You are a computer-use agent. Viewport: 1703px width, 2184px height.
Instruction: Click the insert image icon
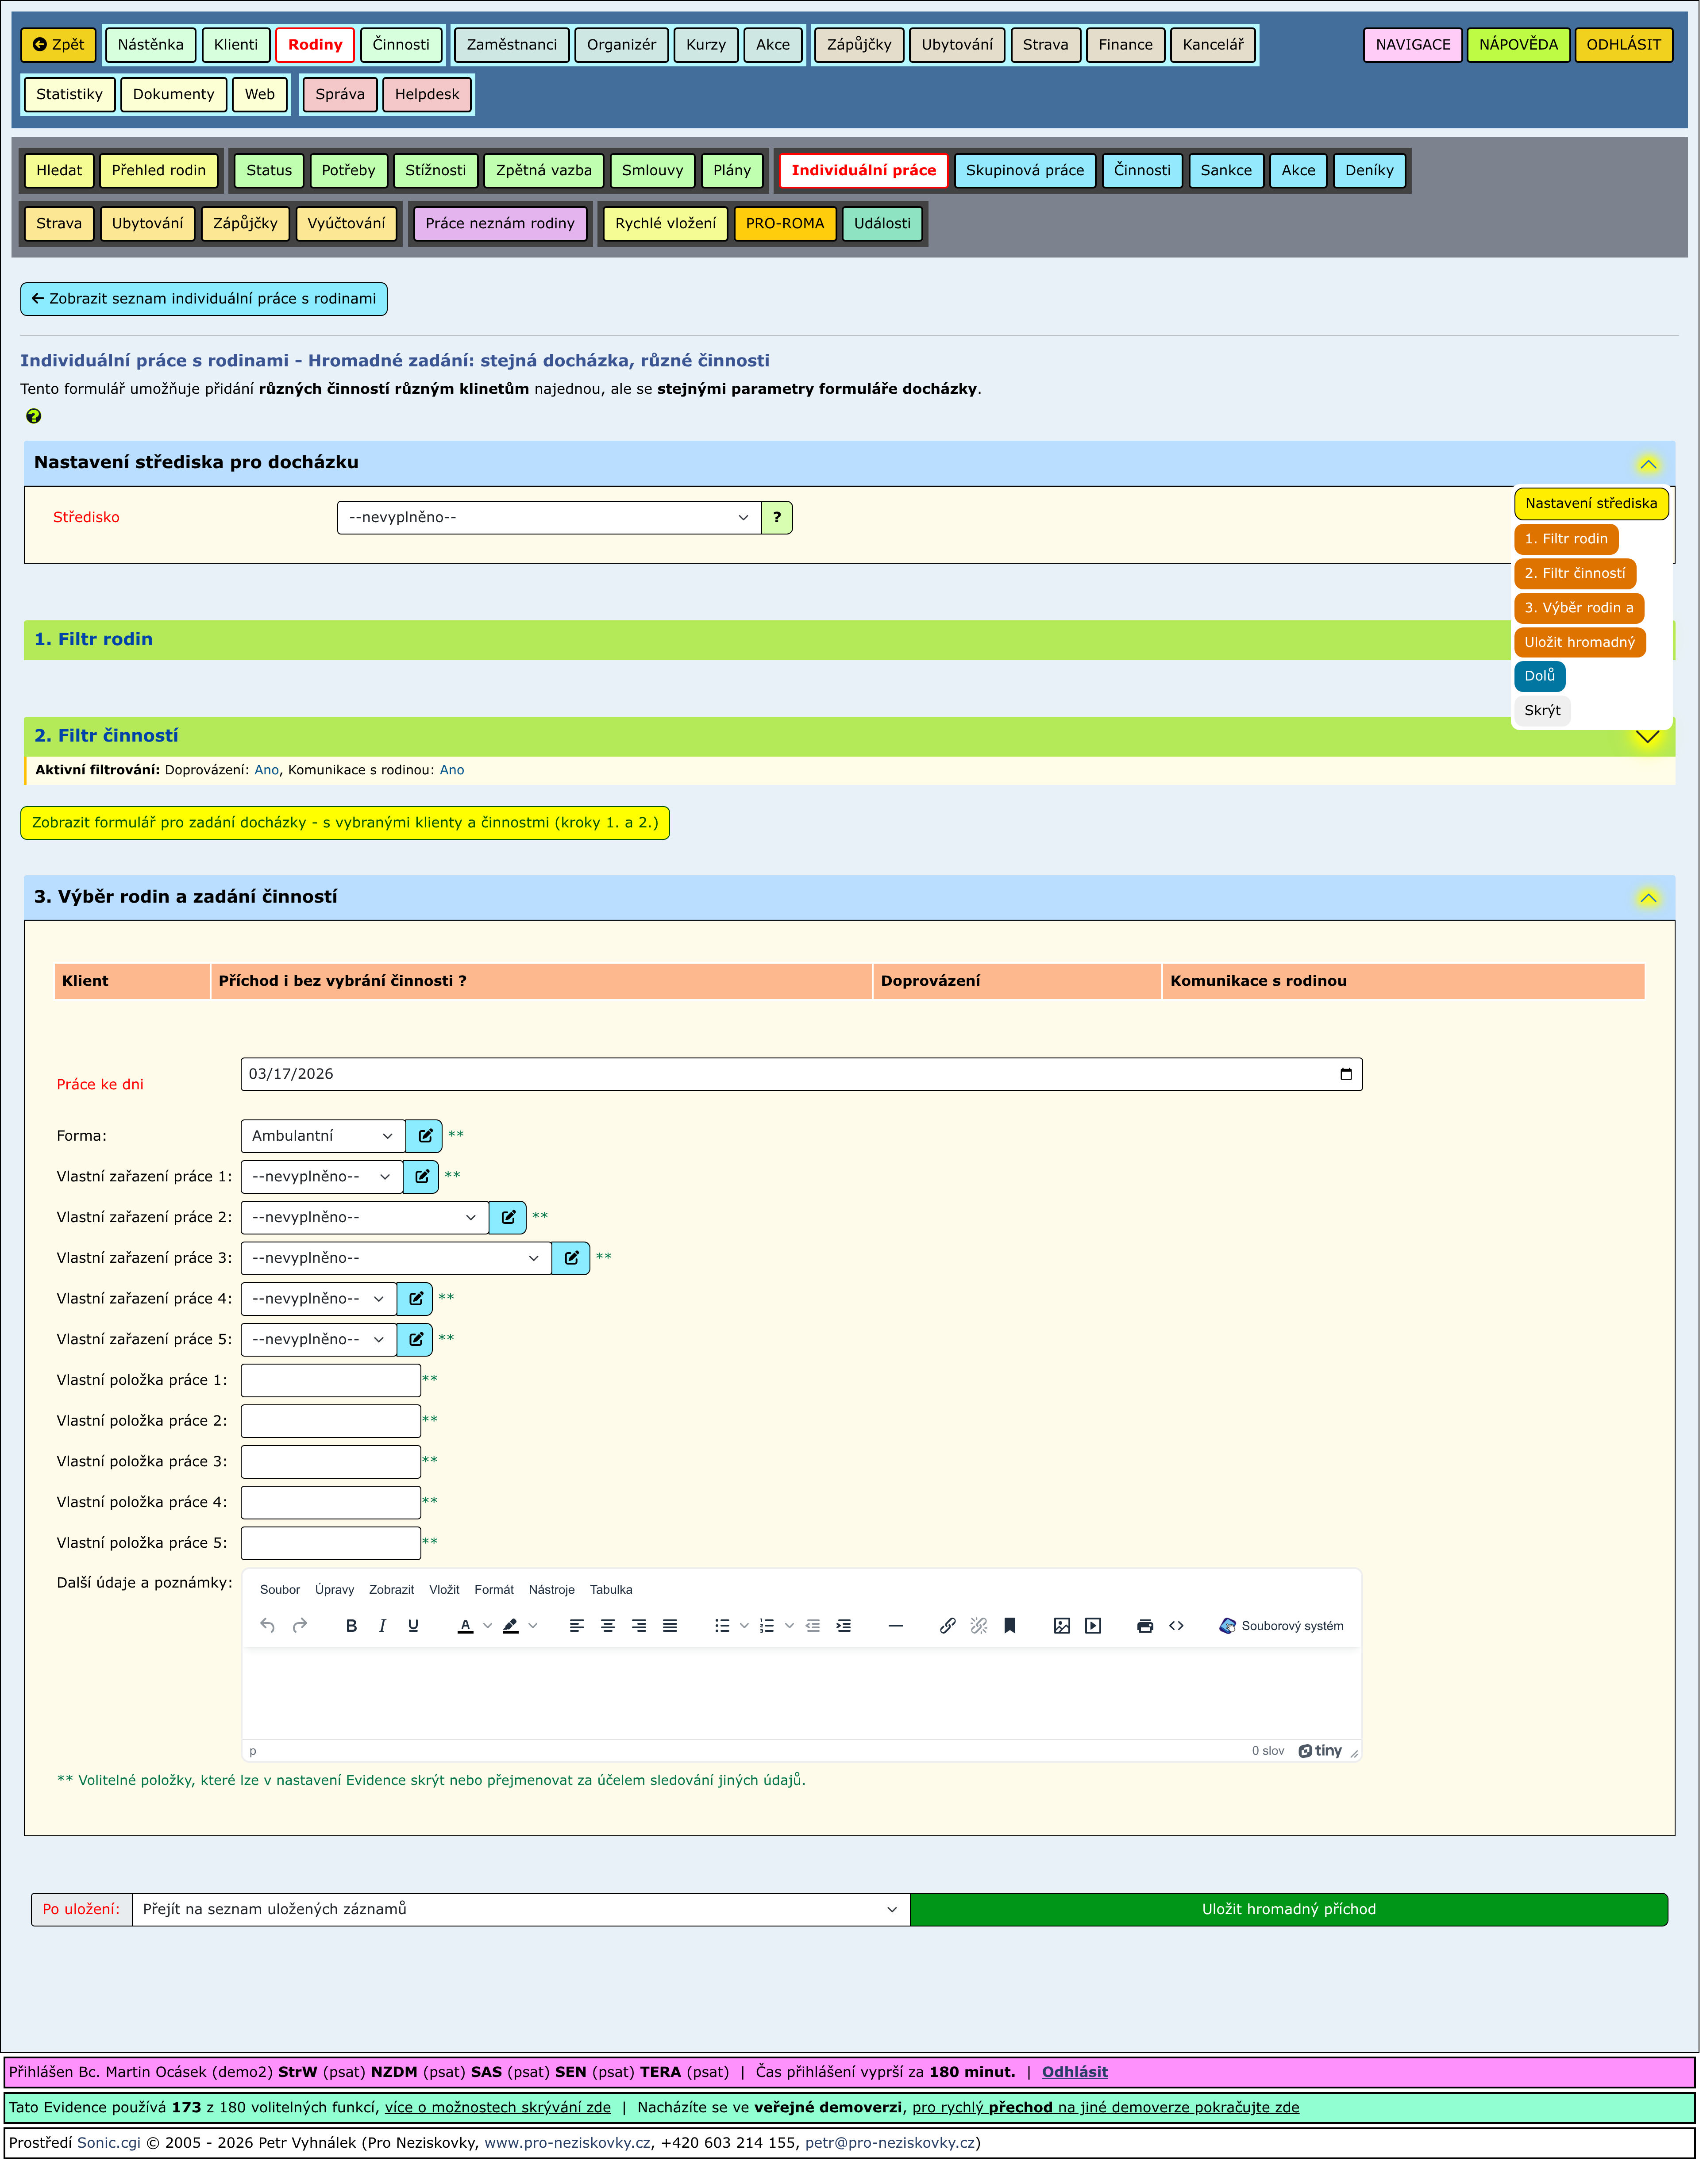pos(1062,1627)
